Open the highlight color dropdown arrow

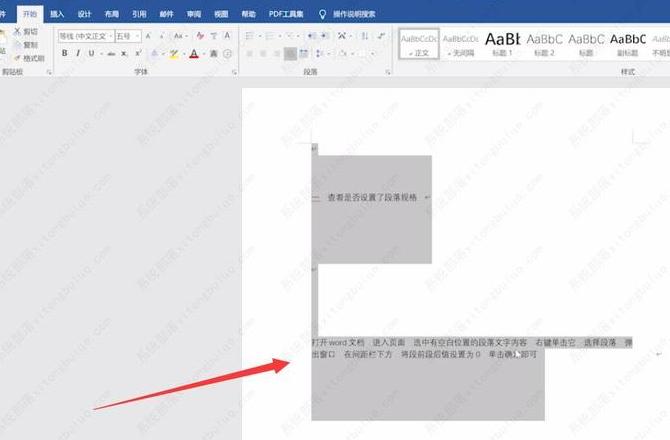click(x=184, y=54)
